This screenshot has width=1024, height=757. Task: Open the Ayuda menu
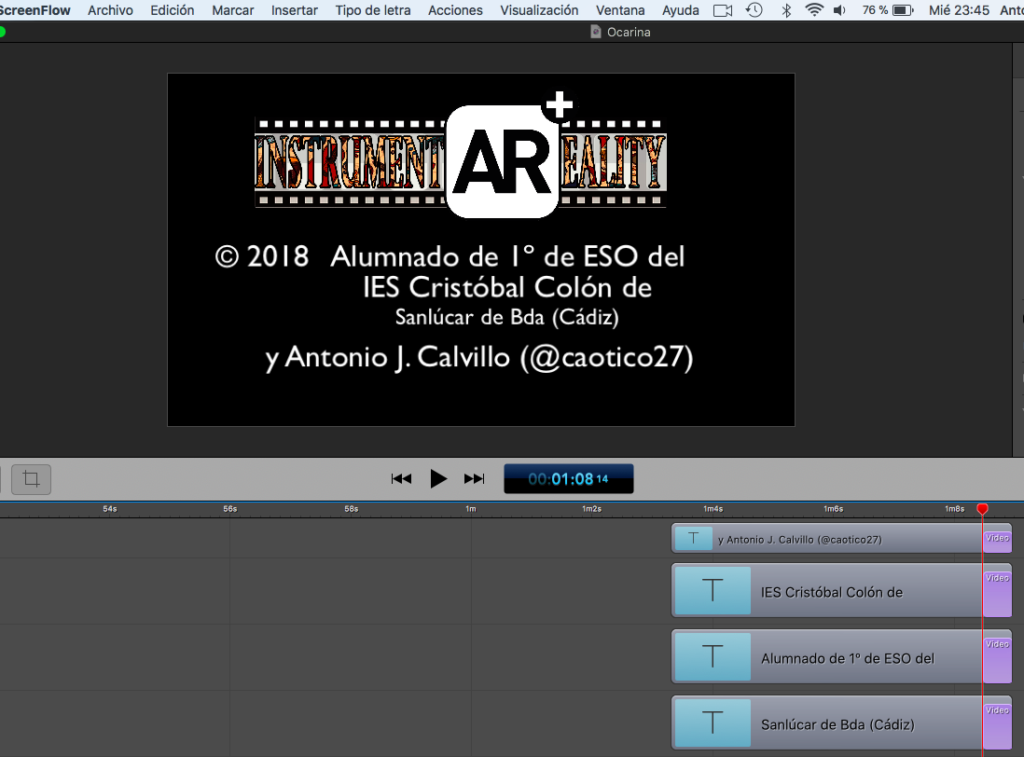pos(680,10)
